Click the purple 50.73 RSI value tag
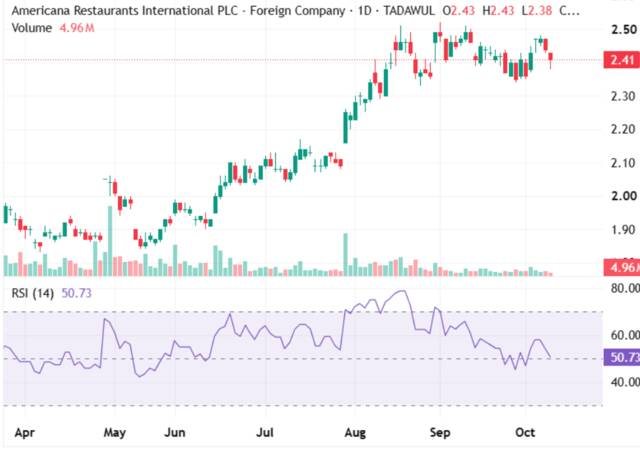 [622, 357]
